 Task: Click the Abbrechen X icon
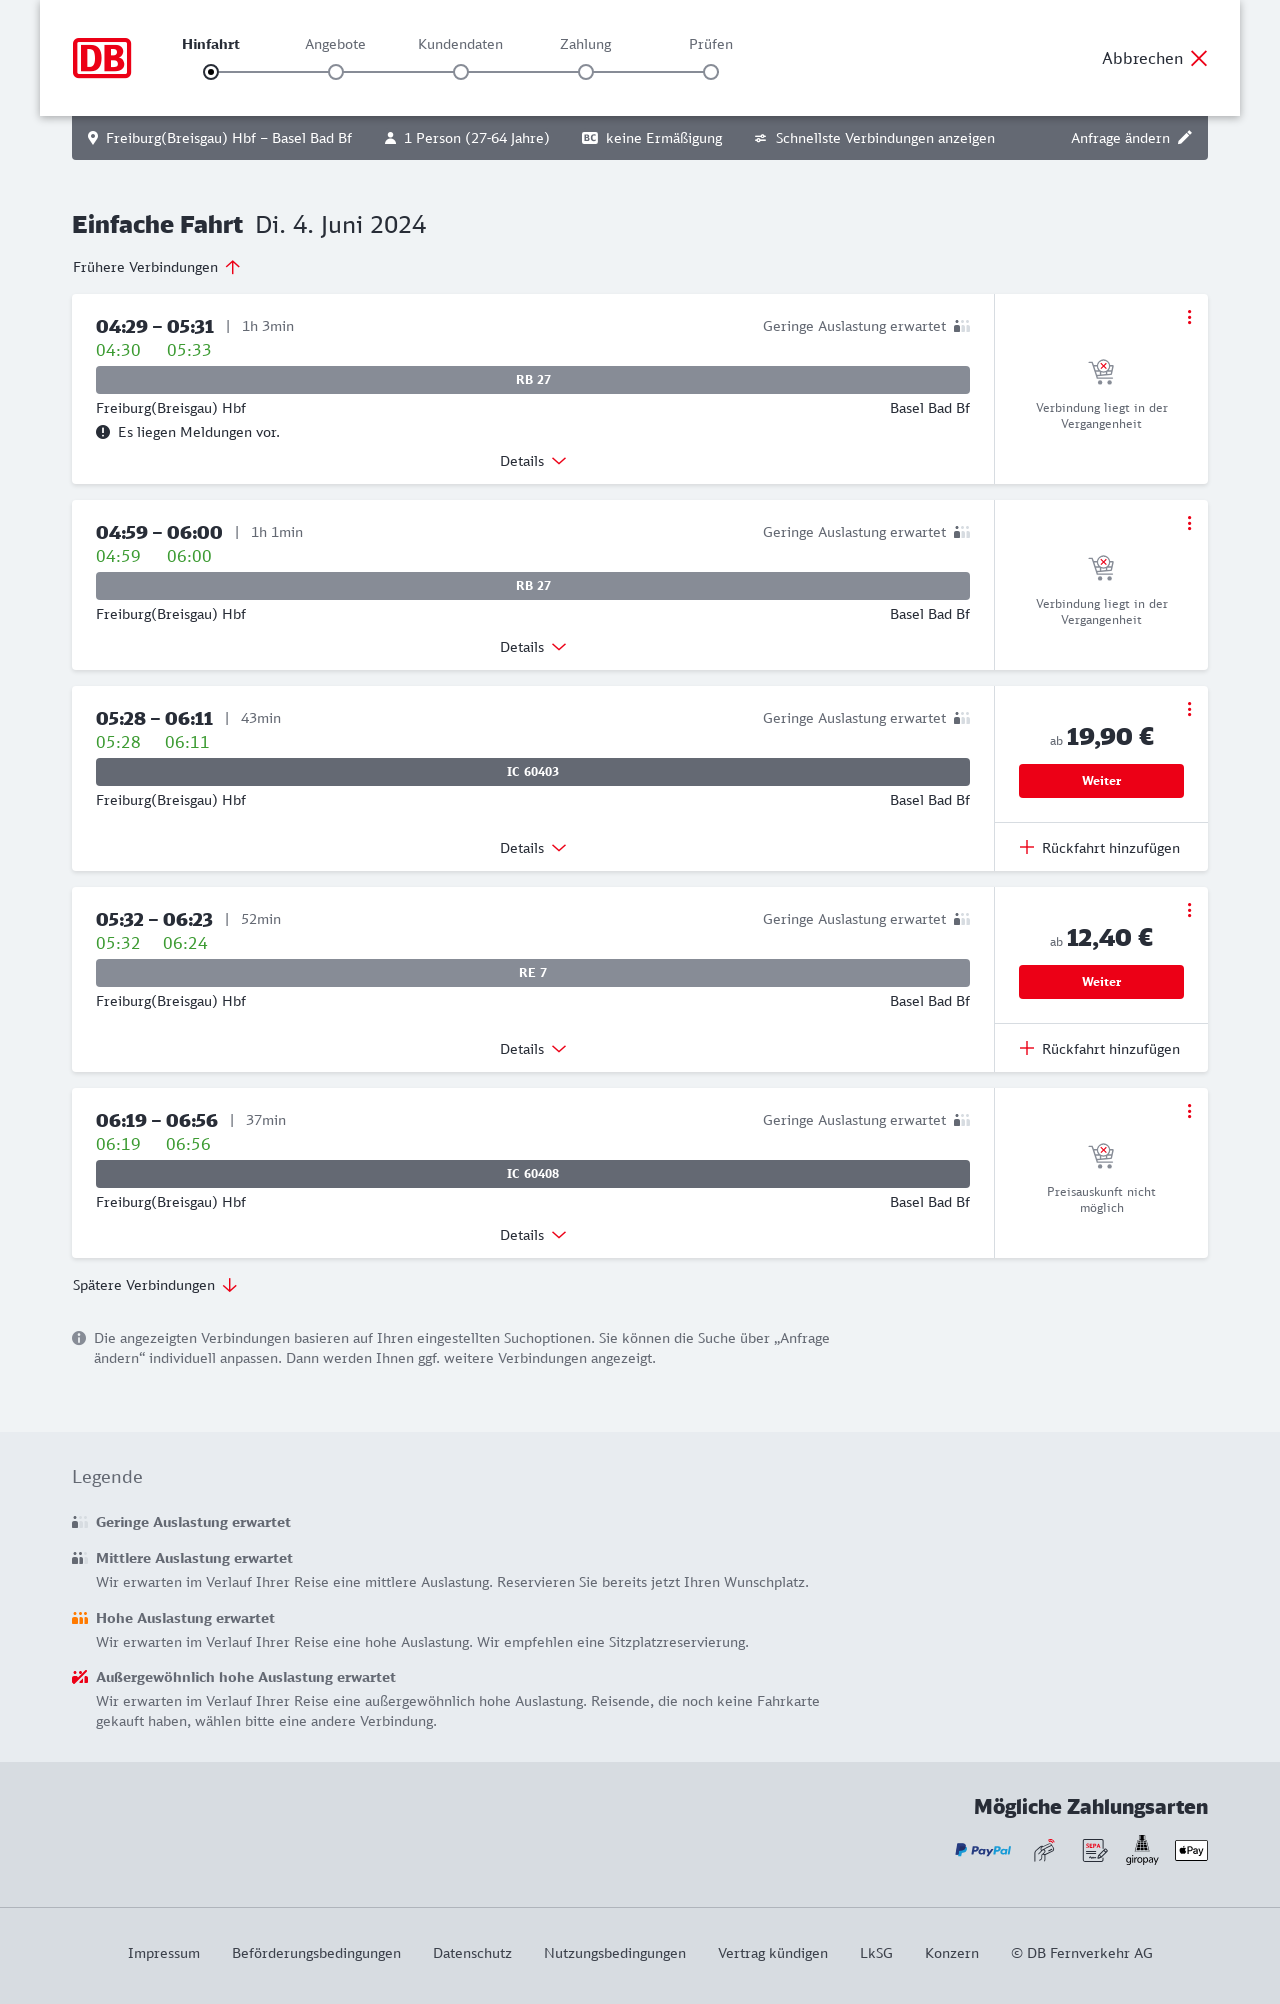coord(1199,58)
